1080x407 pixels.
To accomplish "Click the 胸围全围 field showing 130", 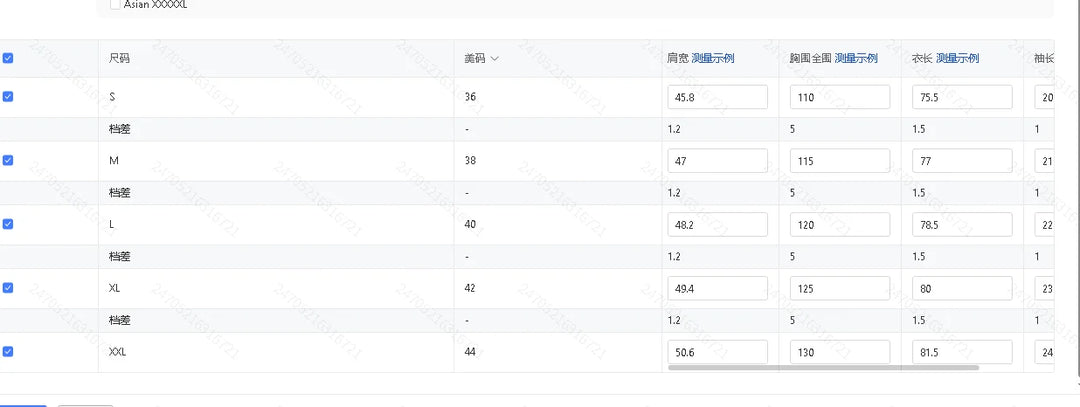I will click(x=840, y=352).
